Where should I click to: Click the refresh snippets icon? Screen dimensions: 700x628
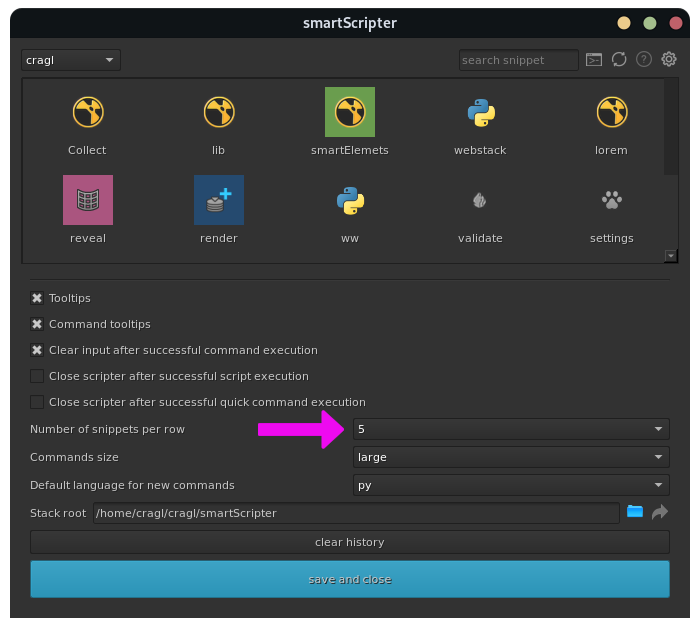[x=619, y=60]
